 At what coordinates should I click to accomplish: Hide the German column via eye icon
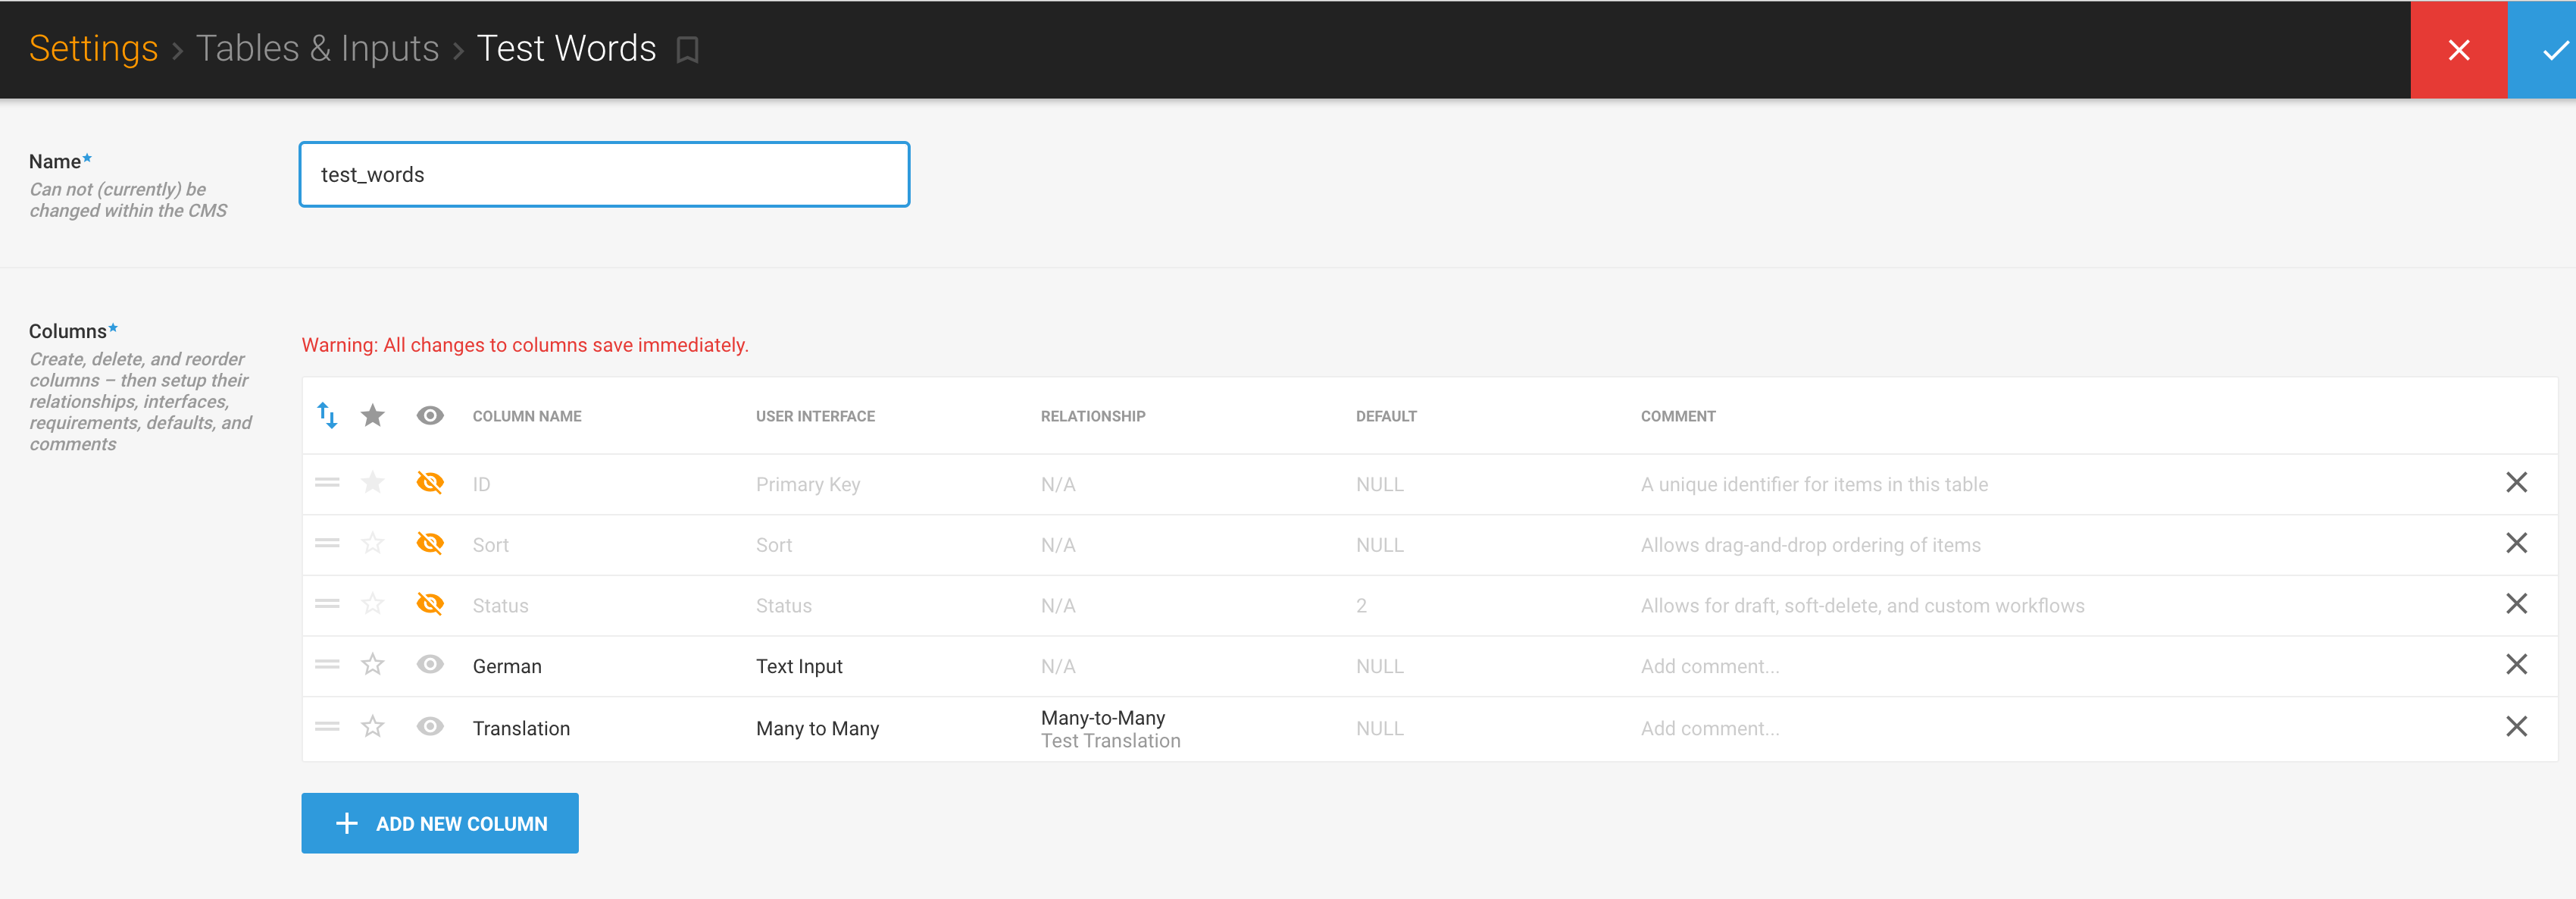tap(430, 665)
